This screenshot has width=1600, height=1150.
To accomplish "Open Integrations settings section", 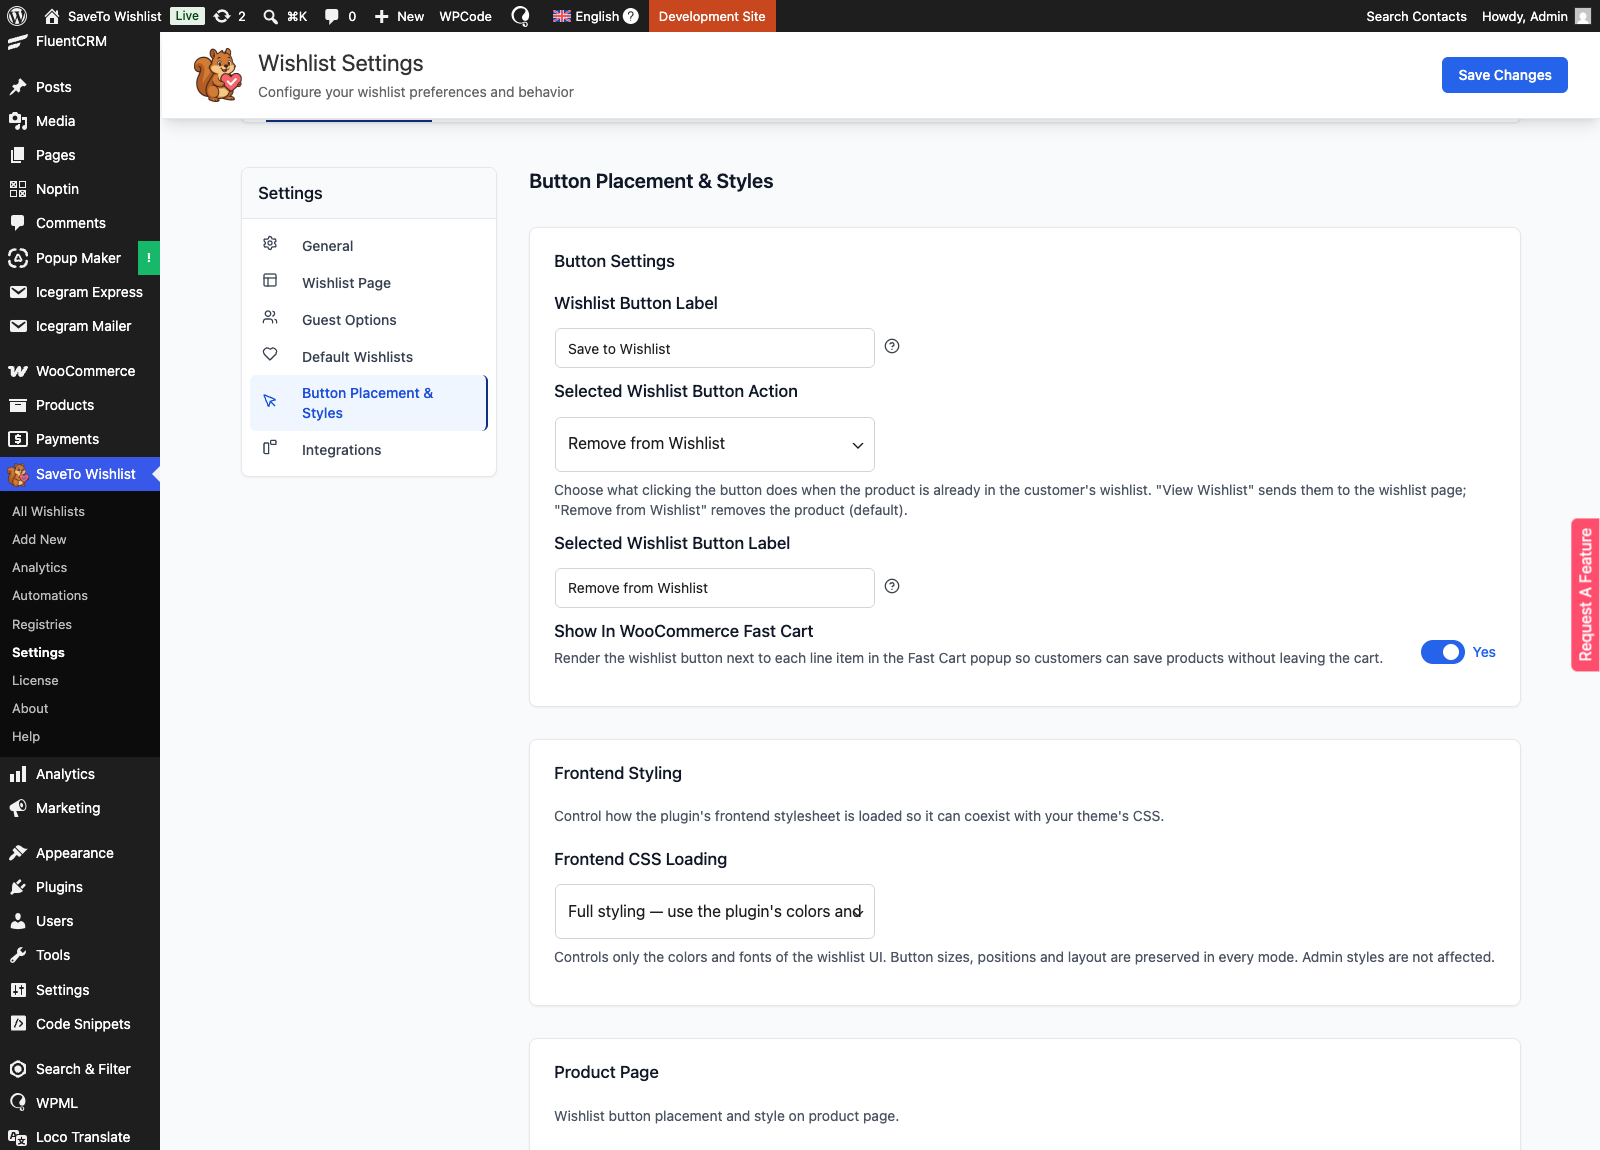I will pyautogui.click(x=368, y=450).
